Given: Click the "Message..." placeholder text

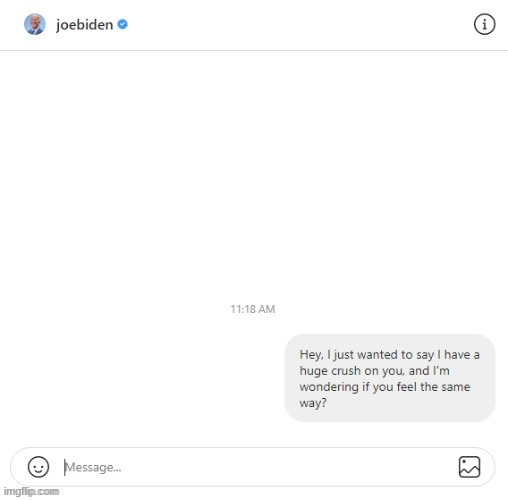Looking at the screenshot, I should click(93, 467).
